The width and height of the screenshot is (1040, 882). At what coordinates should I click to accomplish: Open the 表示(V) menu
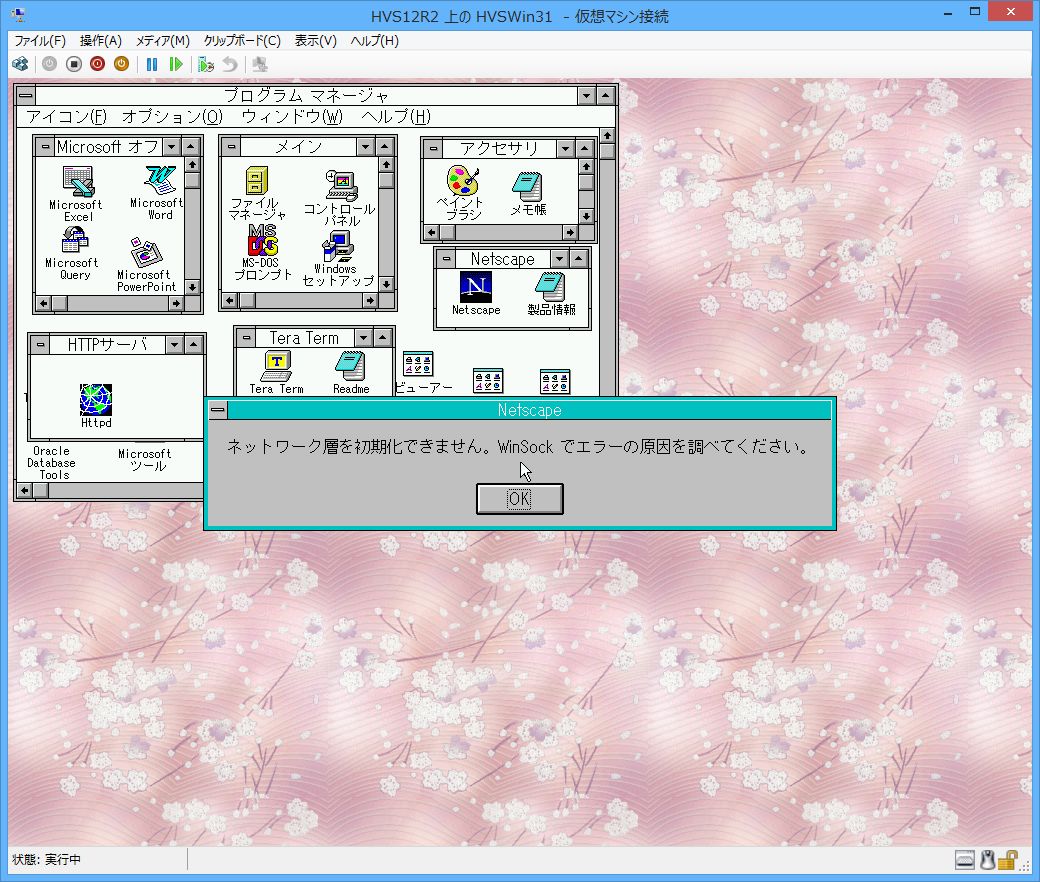316,40
